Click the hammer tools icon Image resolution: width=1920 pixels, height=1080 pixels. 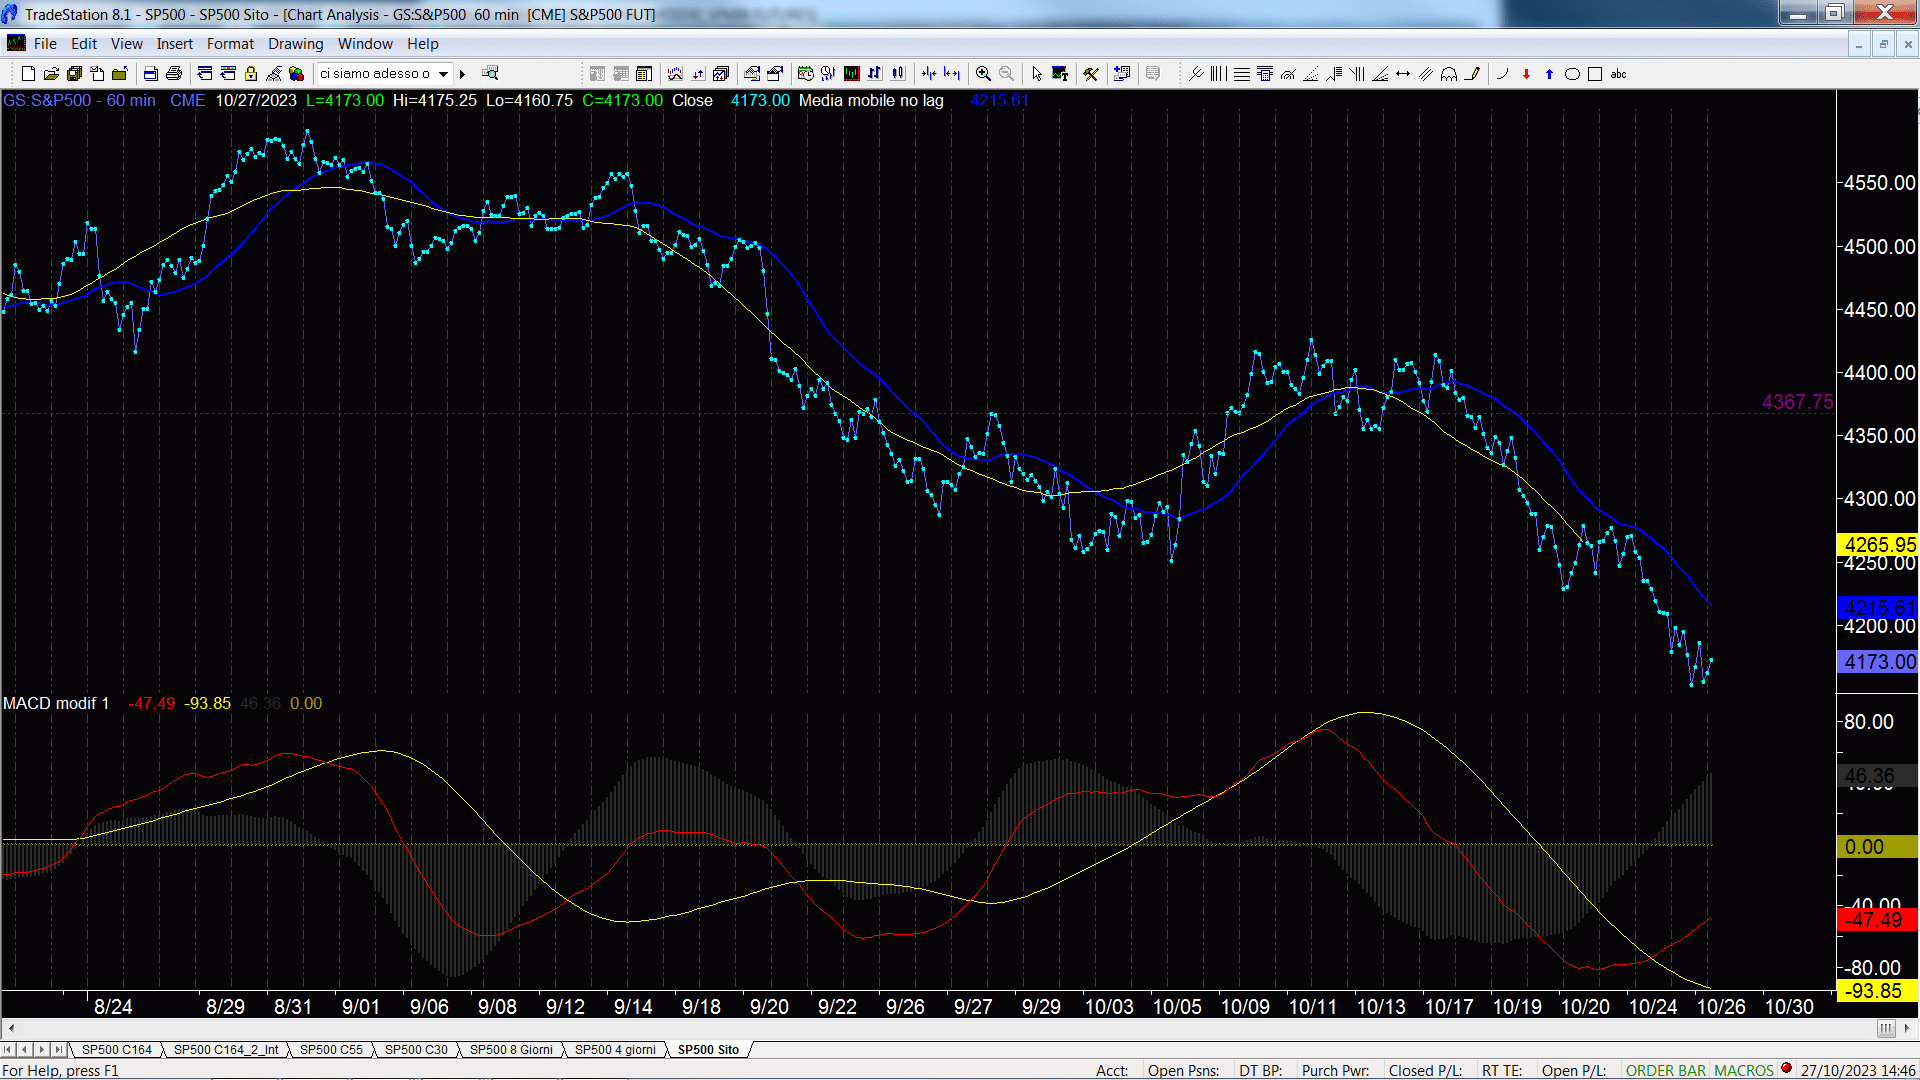(x=1091, y=74)
